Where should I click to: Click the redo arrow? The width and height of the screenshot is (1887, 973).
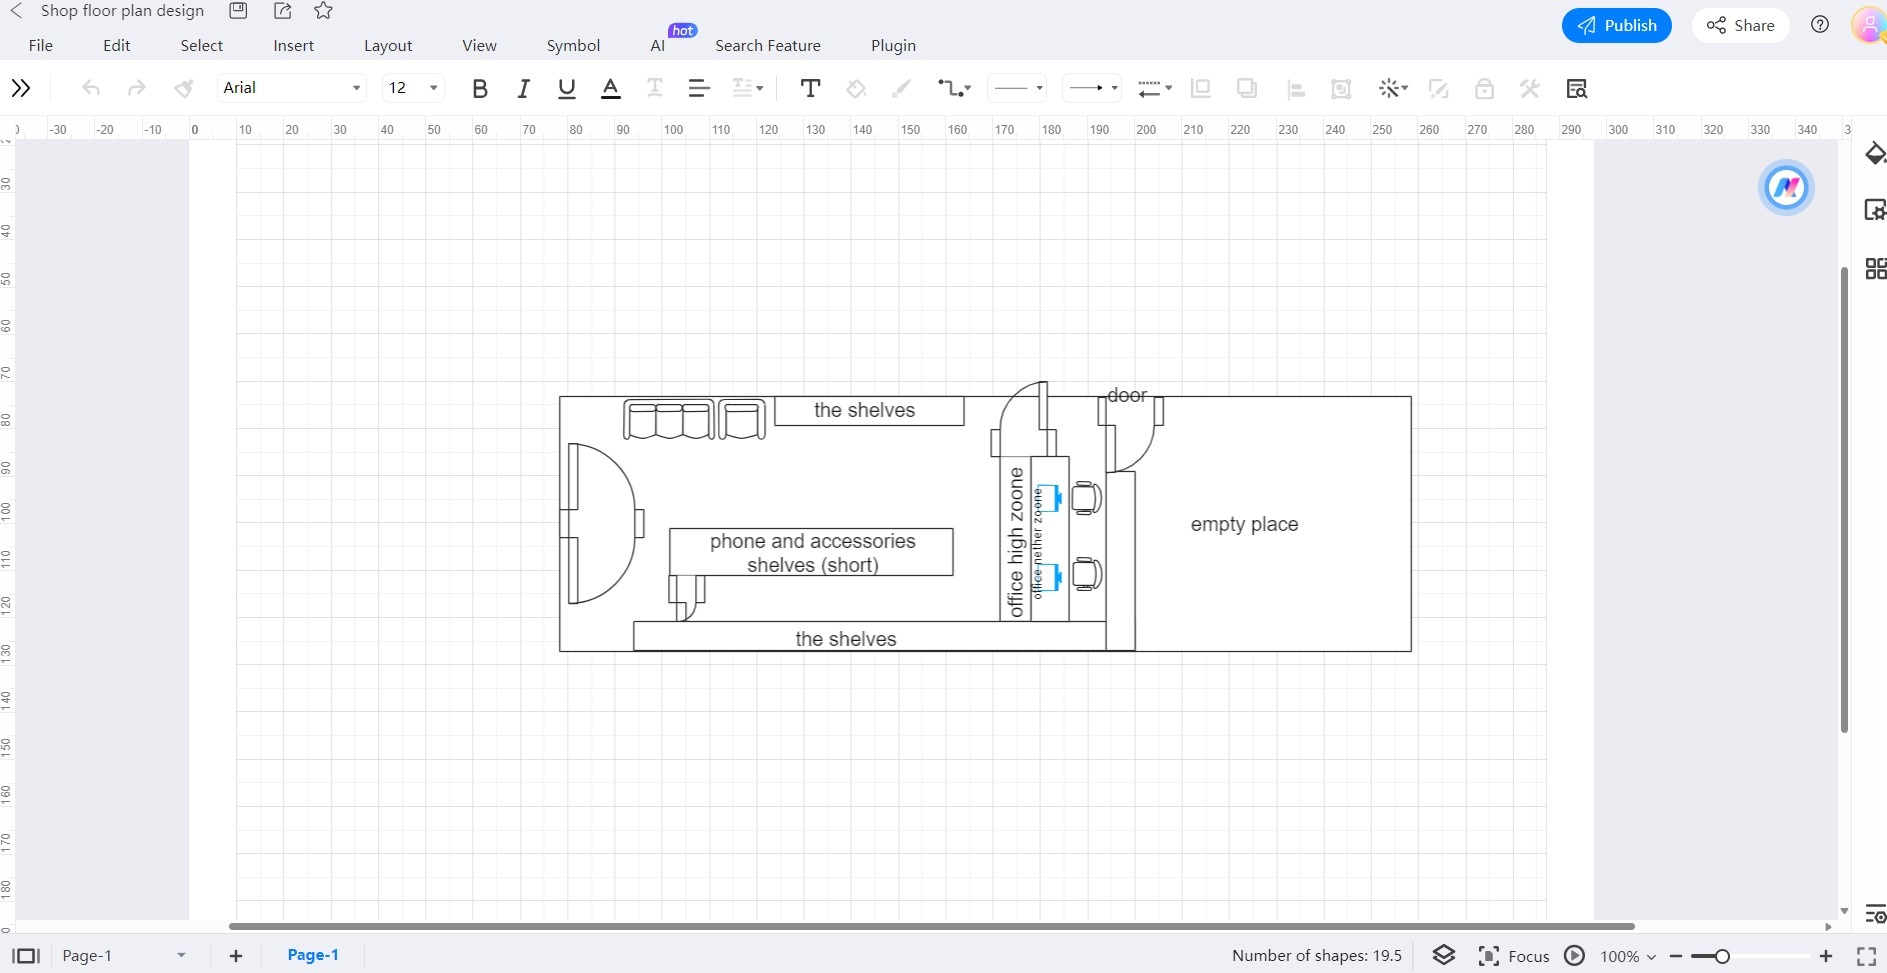pyautogui.click(x=137, y=88)
